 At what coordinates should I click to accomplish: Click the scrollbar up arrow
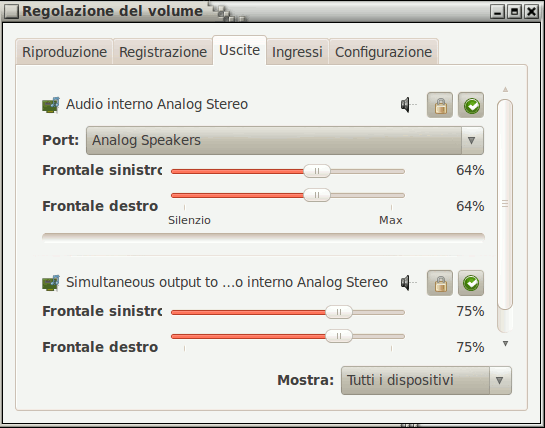point(505,90)
